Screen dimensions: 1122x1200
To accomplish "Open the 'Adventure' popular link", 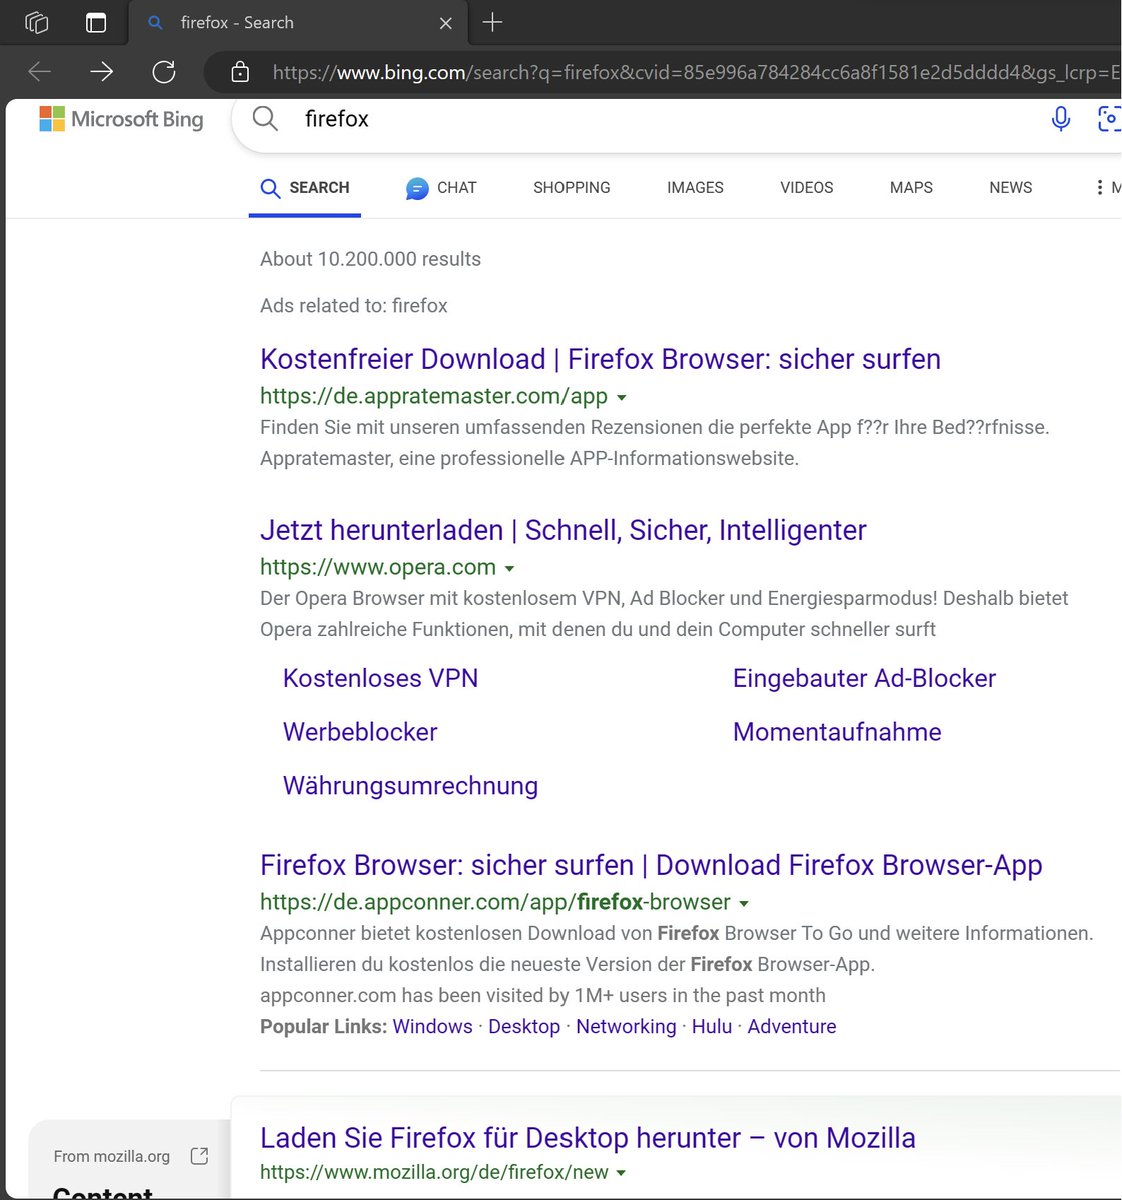I will [x=792, y=1026].
